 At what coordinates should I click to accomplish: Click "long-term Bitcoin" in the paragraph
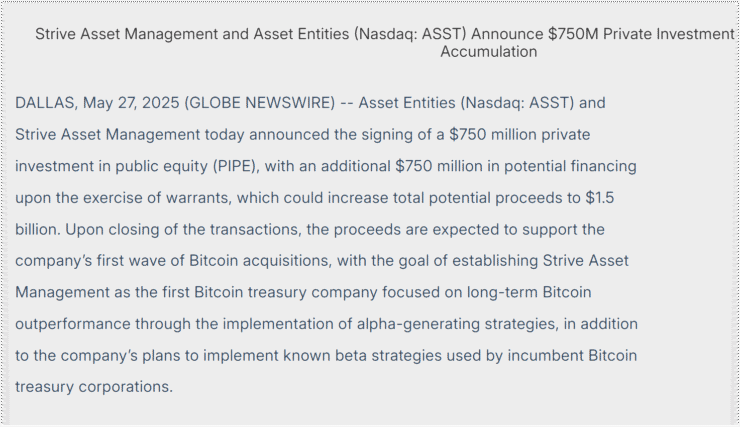(529, 293)
